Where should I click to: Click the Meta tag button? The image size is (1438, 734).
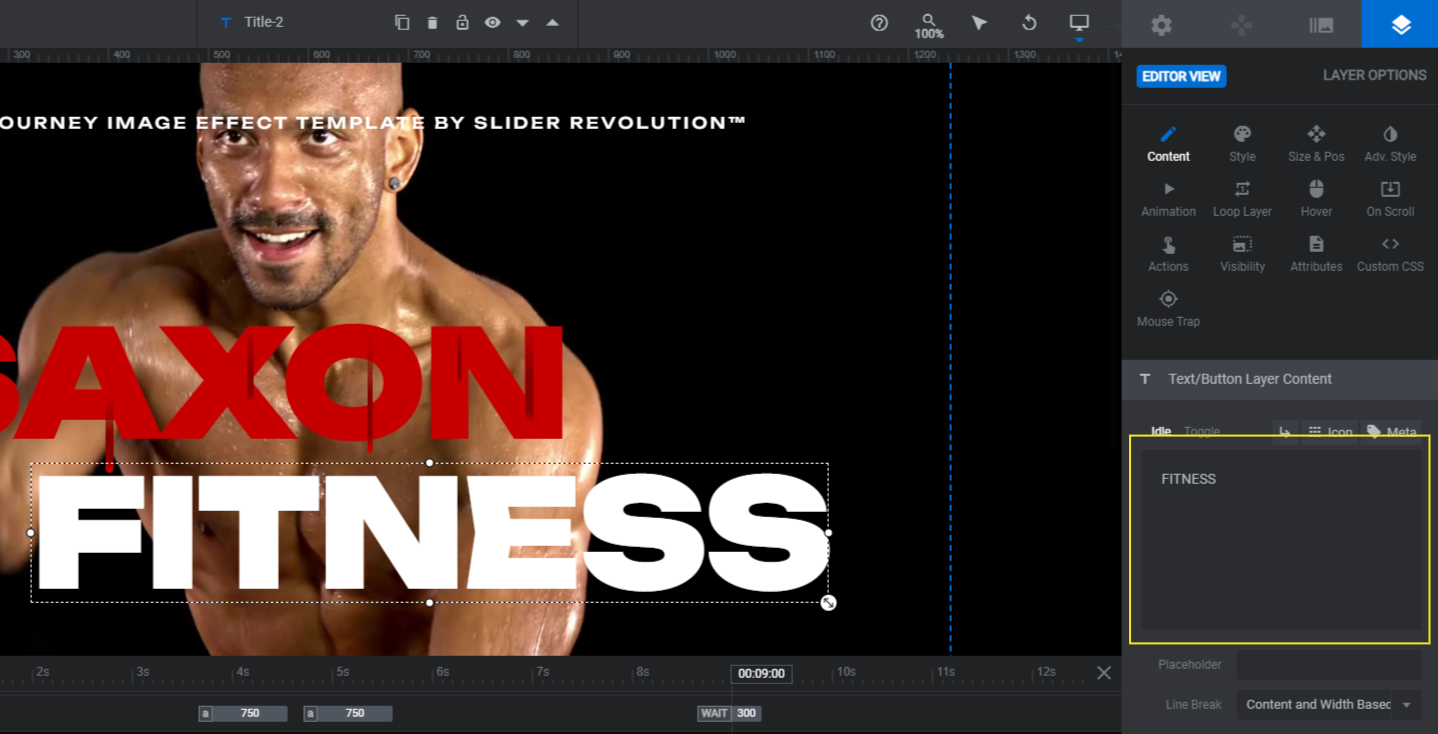[1391, 432]
